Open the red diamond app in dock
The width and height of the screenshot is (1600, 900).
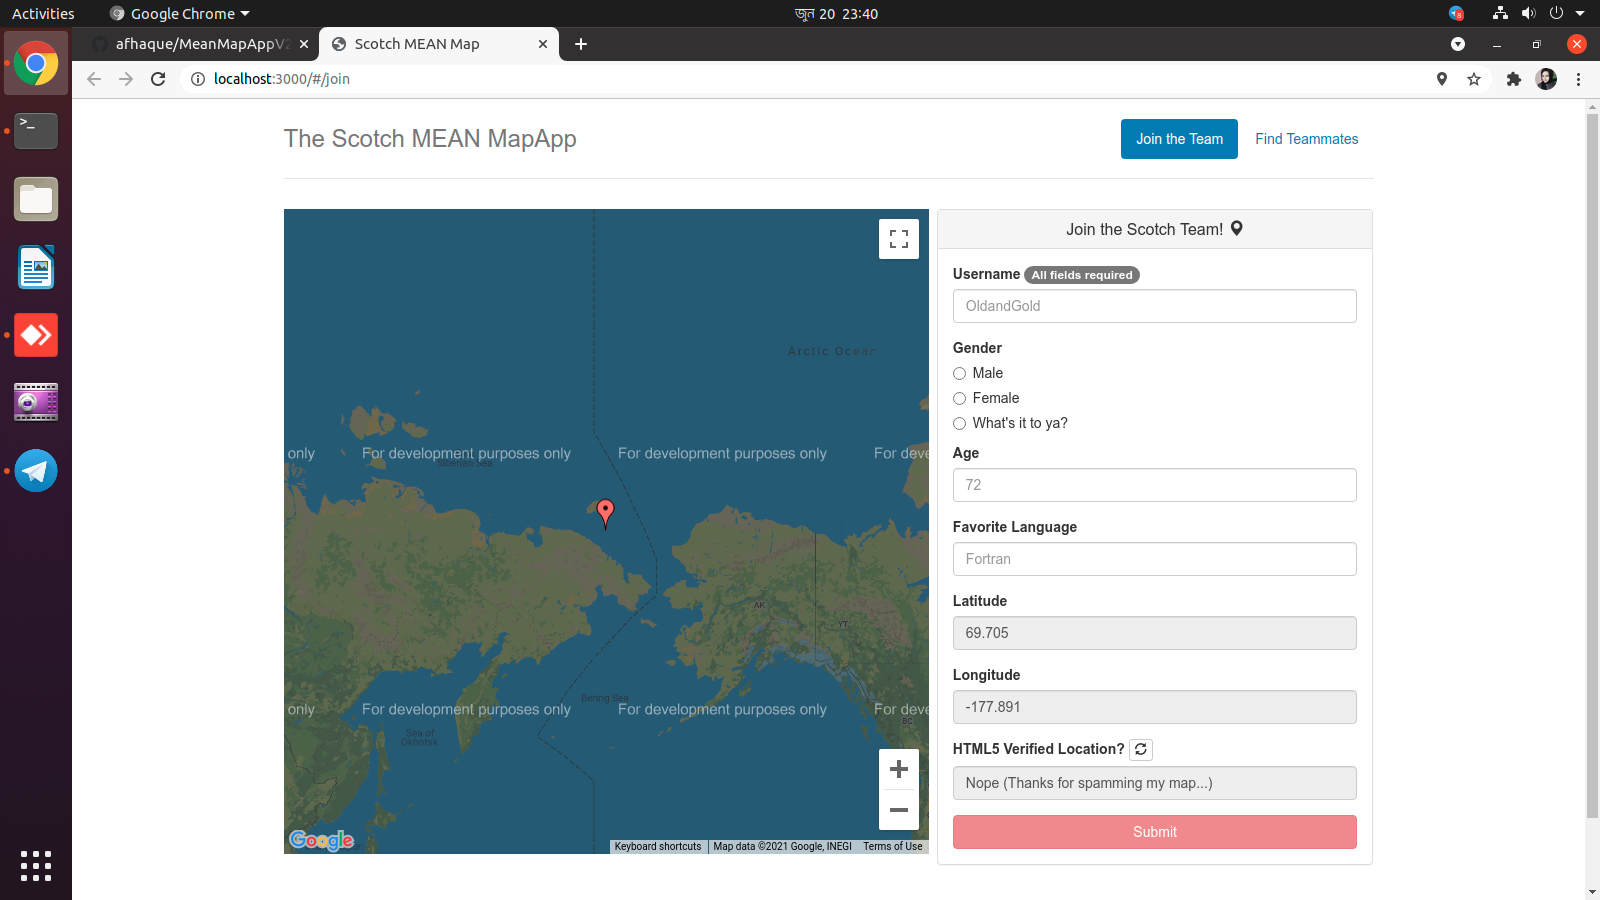click(36, 335)
